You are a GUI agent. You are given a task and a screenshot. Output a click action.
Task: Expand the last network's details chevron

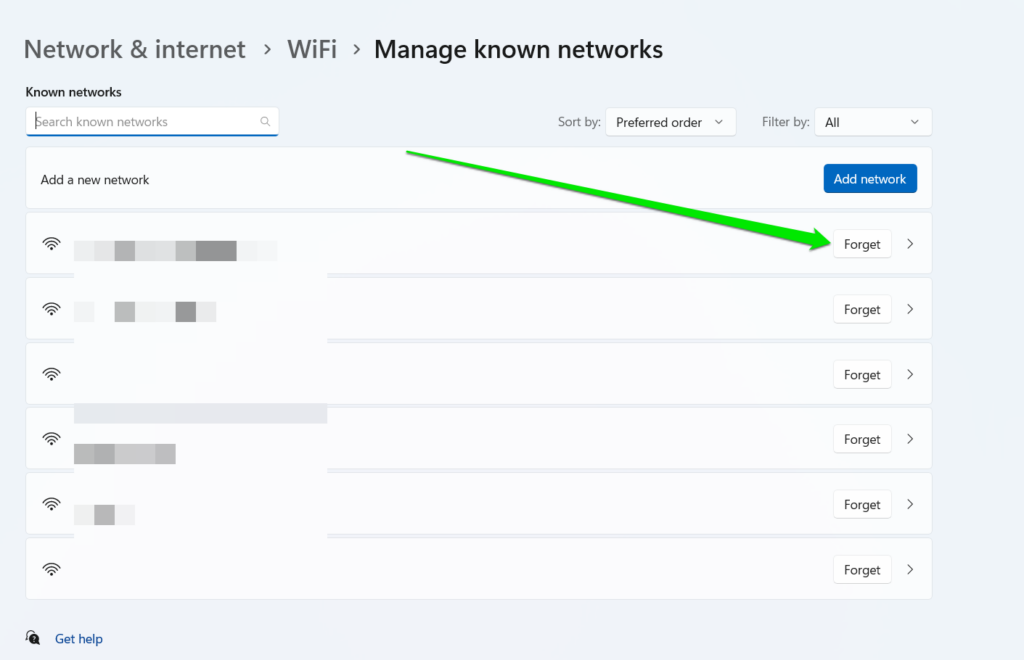pos(910,570)
